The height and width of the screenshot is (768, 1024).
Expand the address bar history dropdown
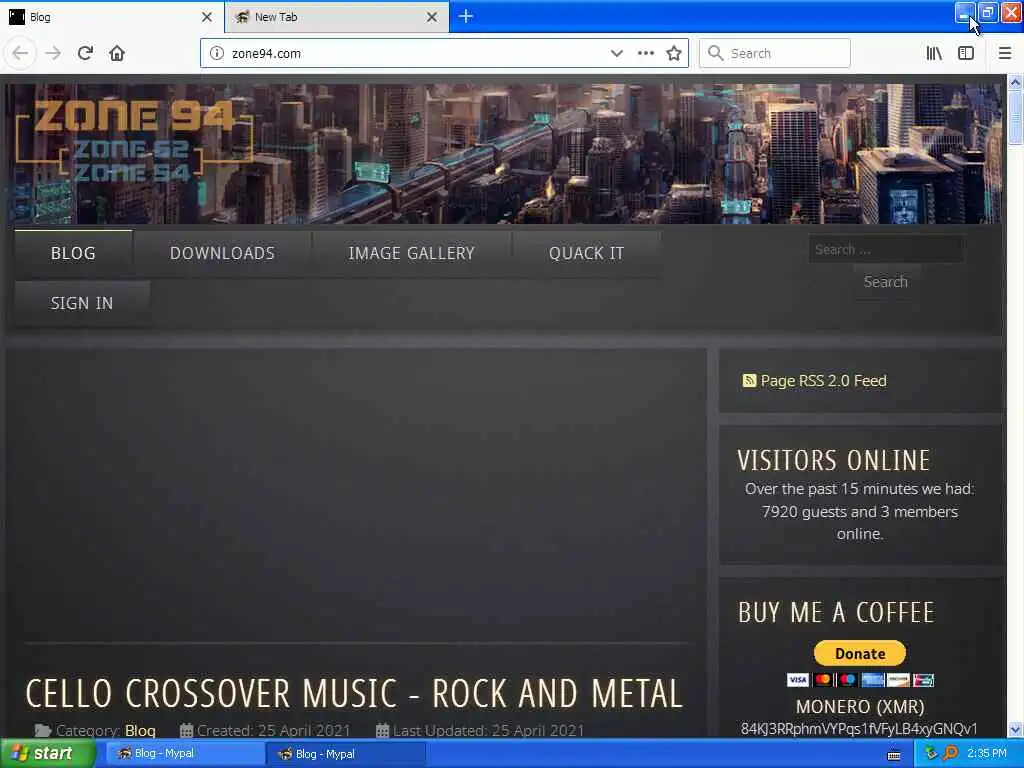point(616,53)
